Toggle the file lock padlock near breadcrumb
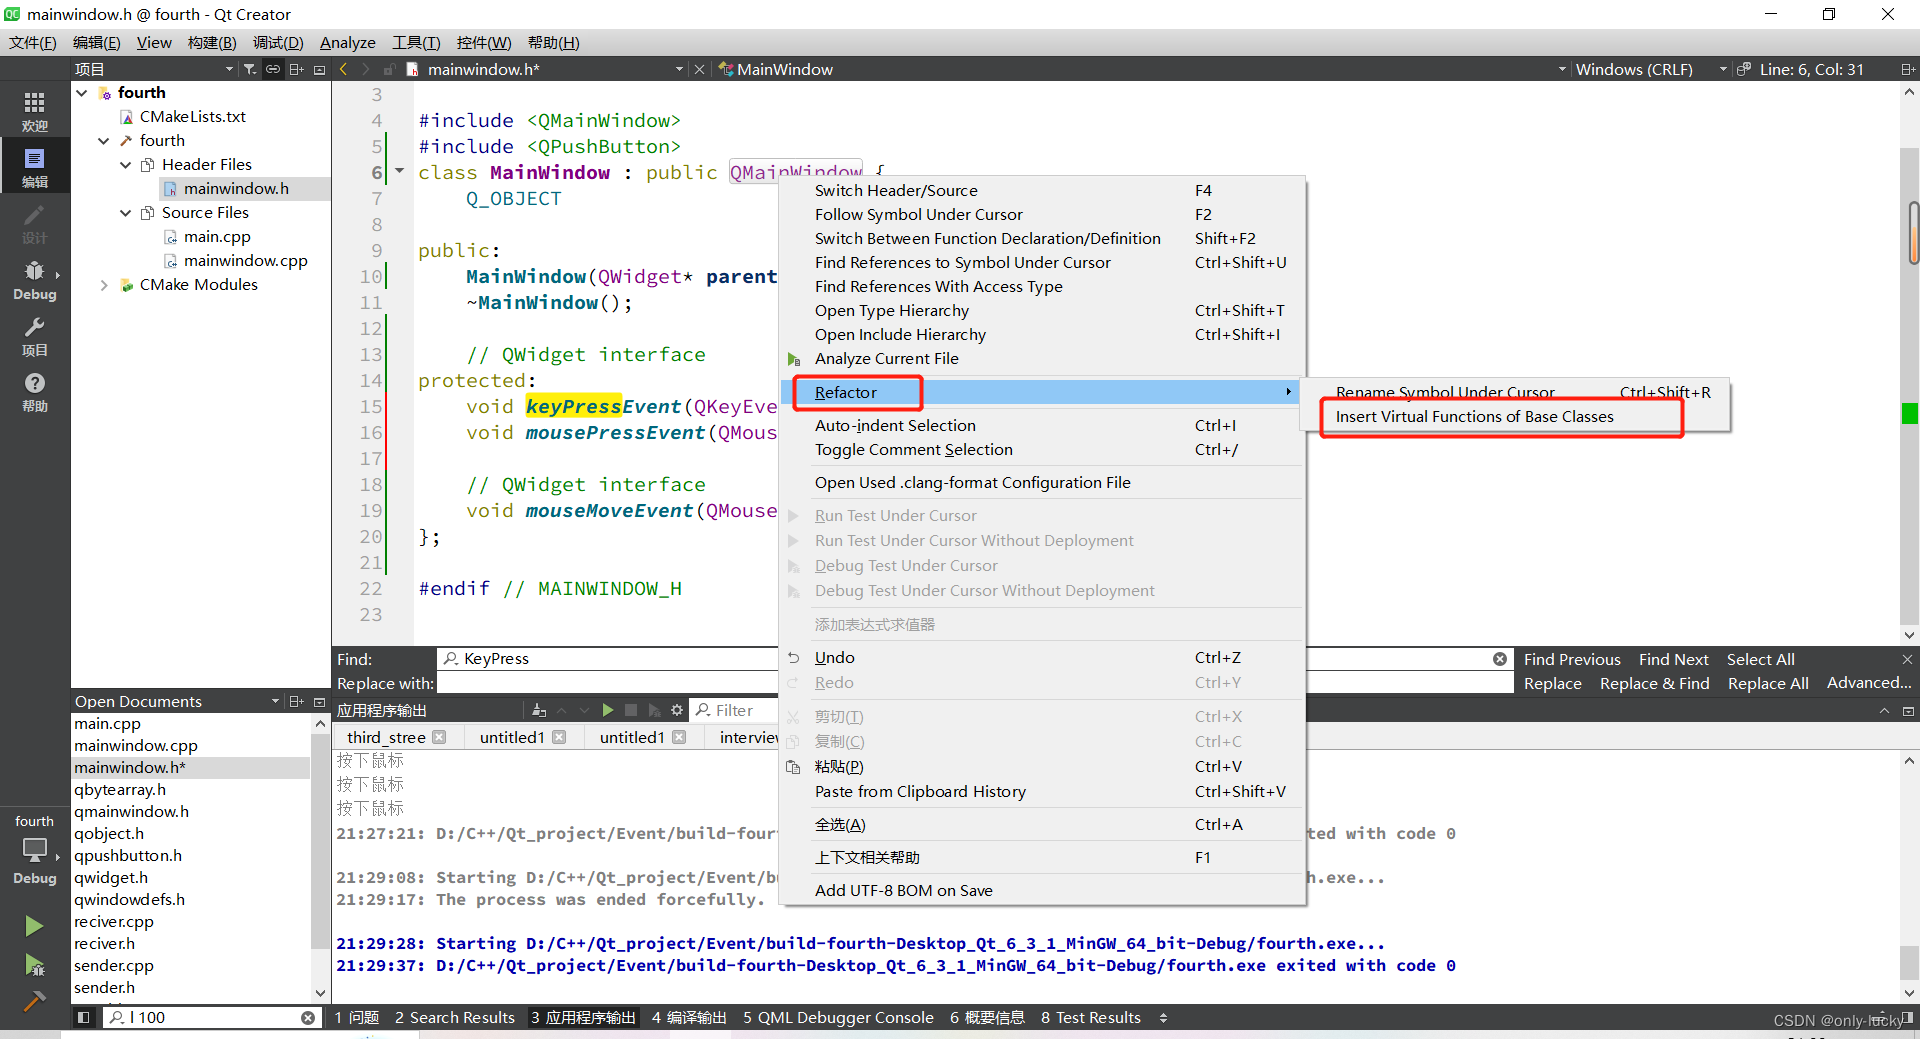This screenshot has height=1039, width=1920. (x=390, y=69)
